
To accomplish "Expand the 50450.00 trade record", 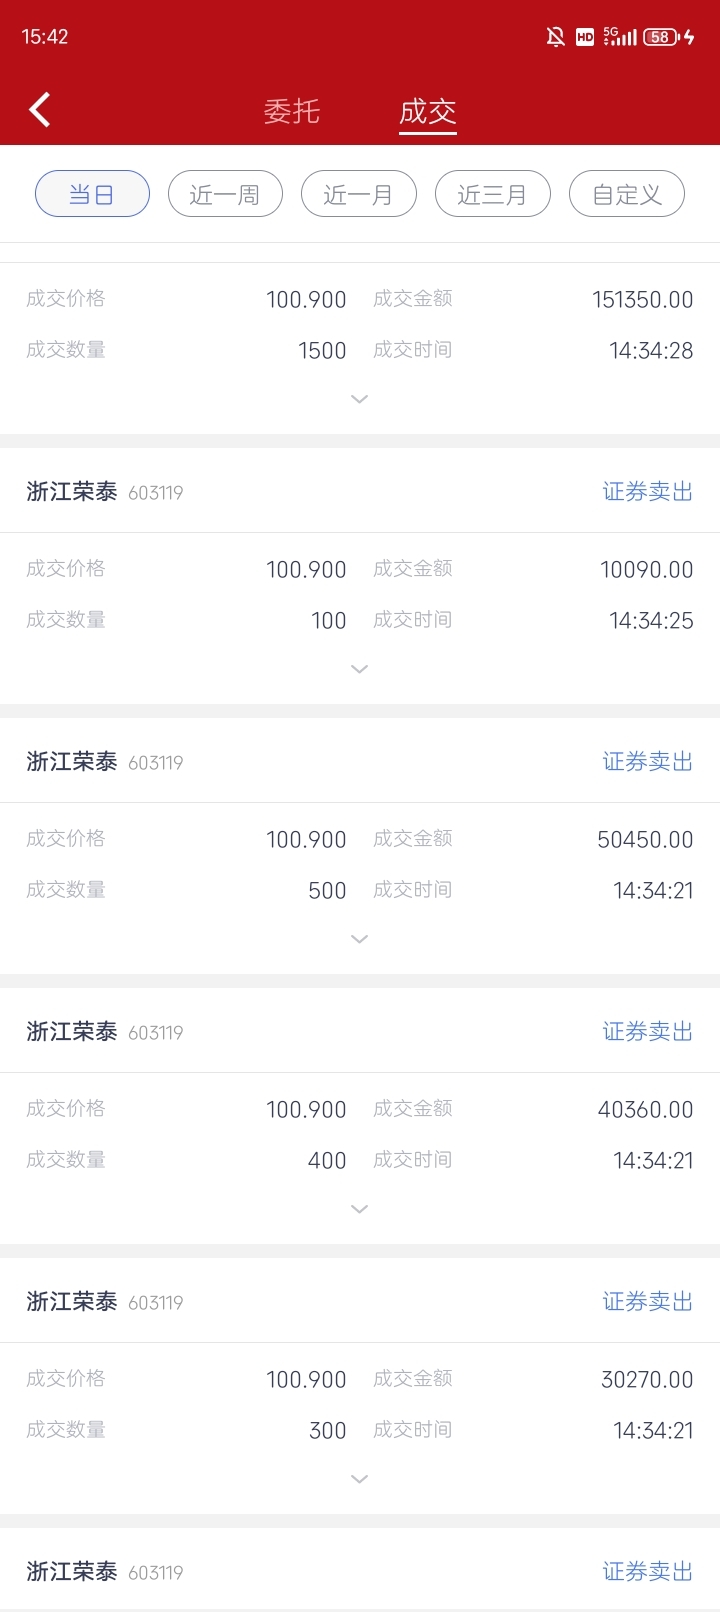I will coord(360,939).
